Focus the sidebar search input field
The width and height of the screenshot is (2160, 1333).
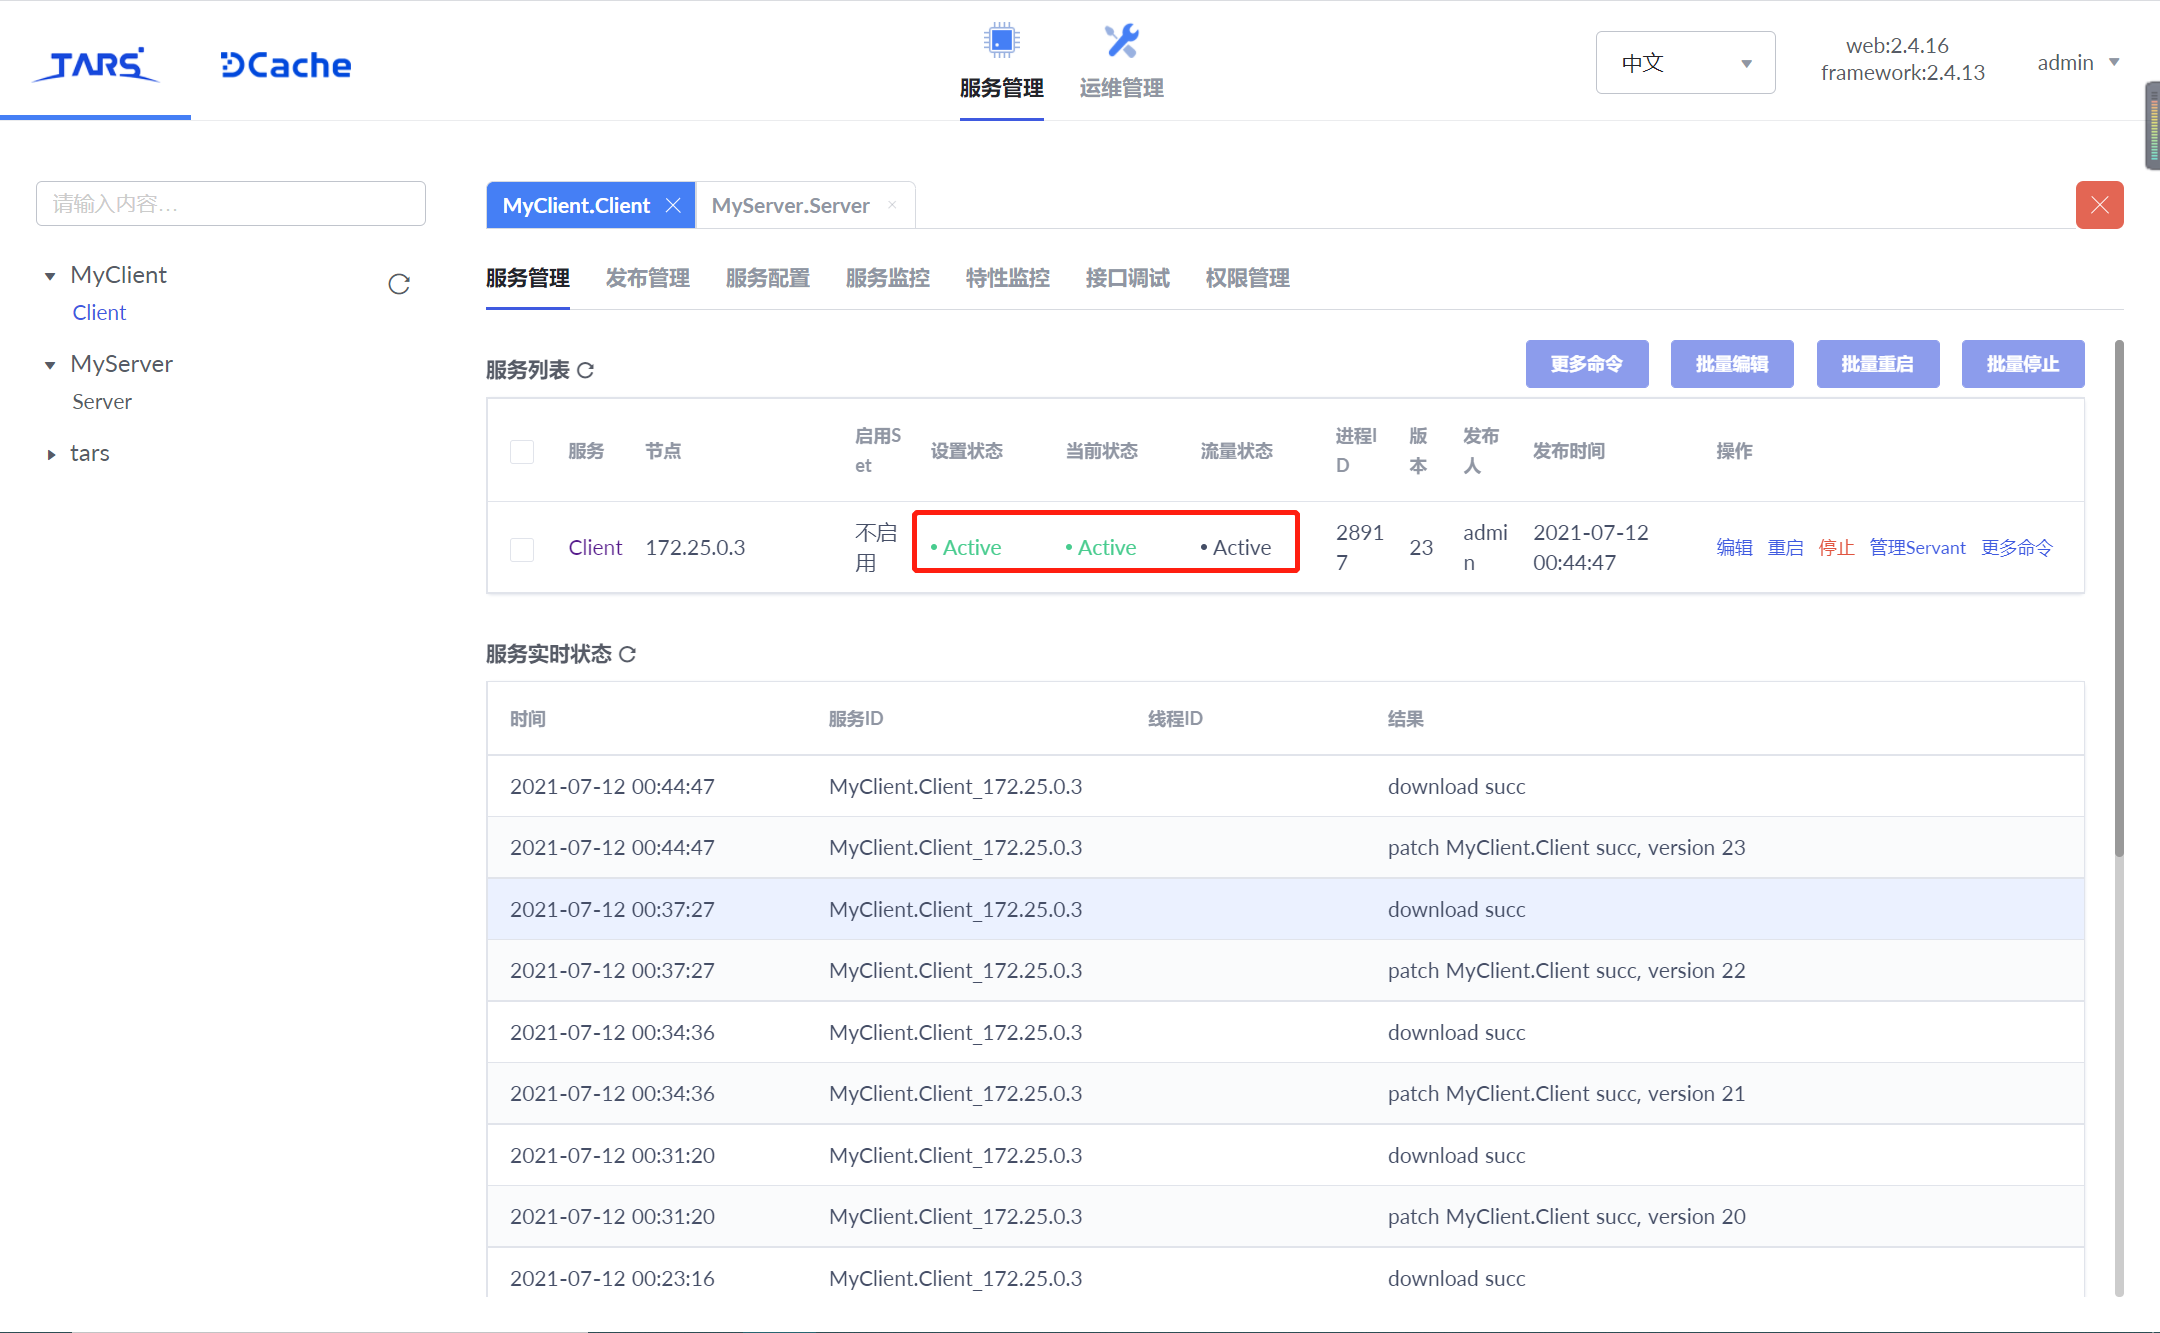click(x=230, y=204)
